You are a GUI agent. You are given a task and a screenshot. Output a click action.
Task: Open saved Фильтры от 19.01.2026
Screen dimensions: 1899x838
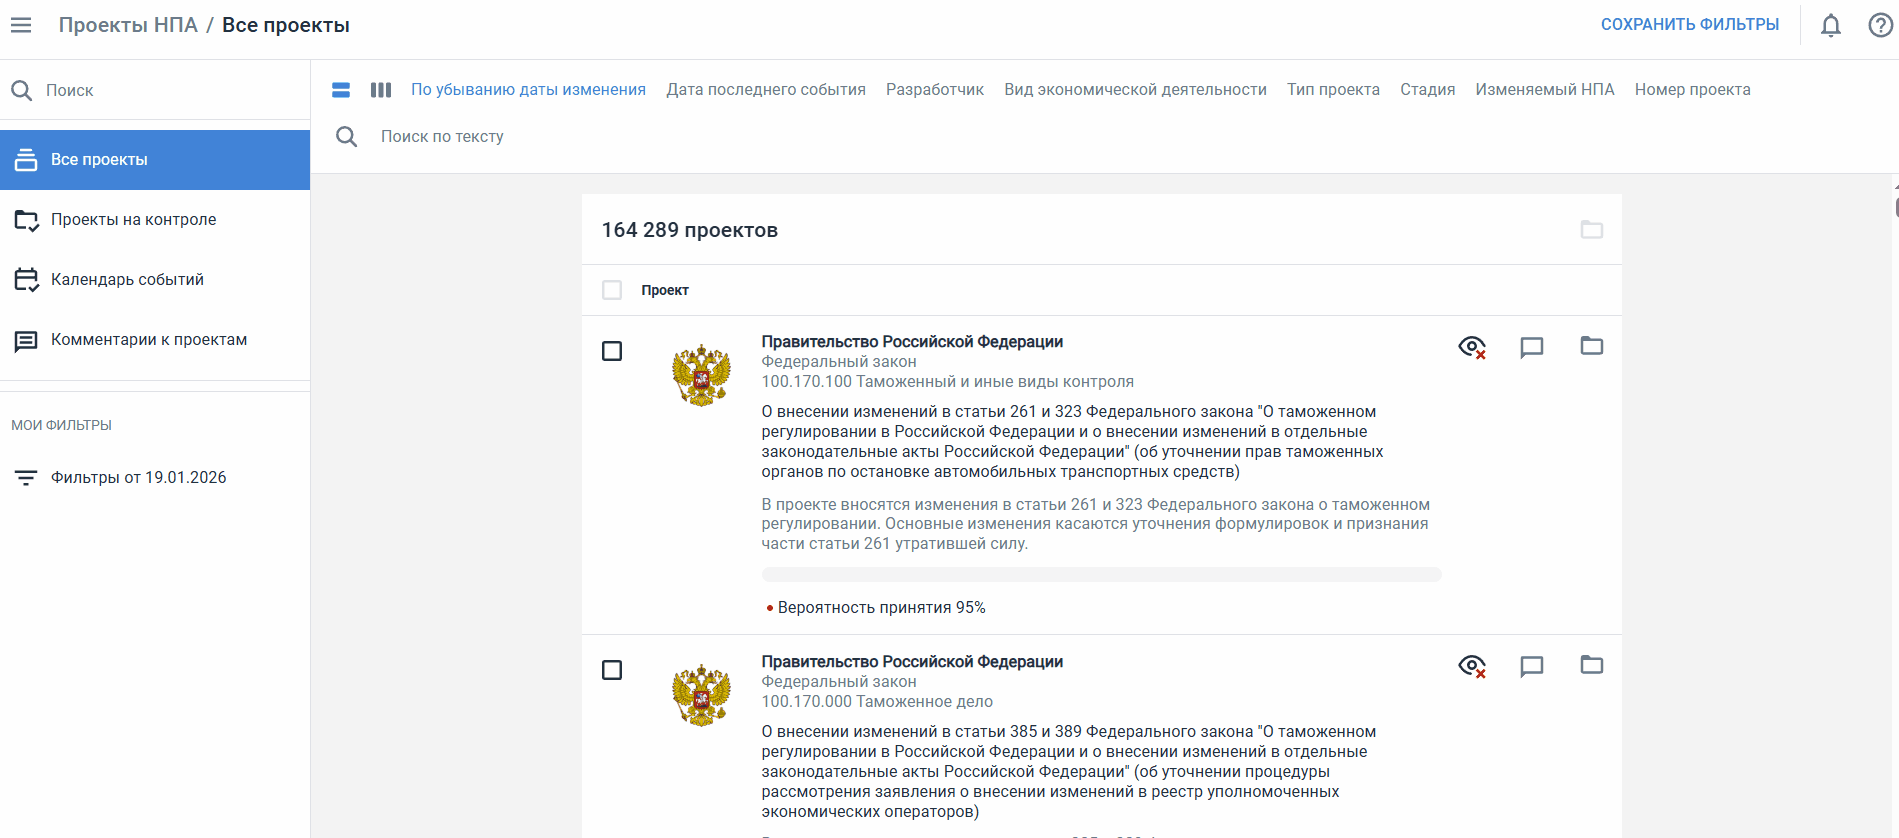click(138, 478)
